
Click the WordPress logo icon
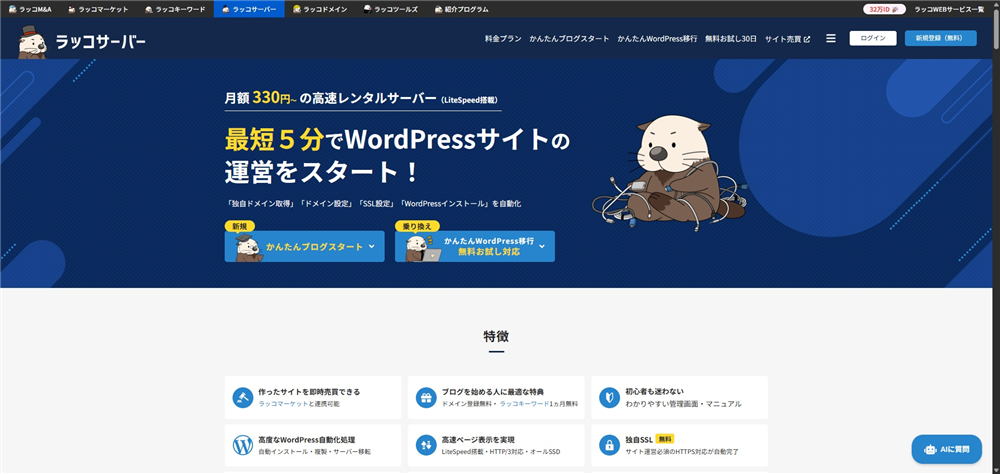(242, 445)
